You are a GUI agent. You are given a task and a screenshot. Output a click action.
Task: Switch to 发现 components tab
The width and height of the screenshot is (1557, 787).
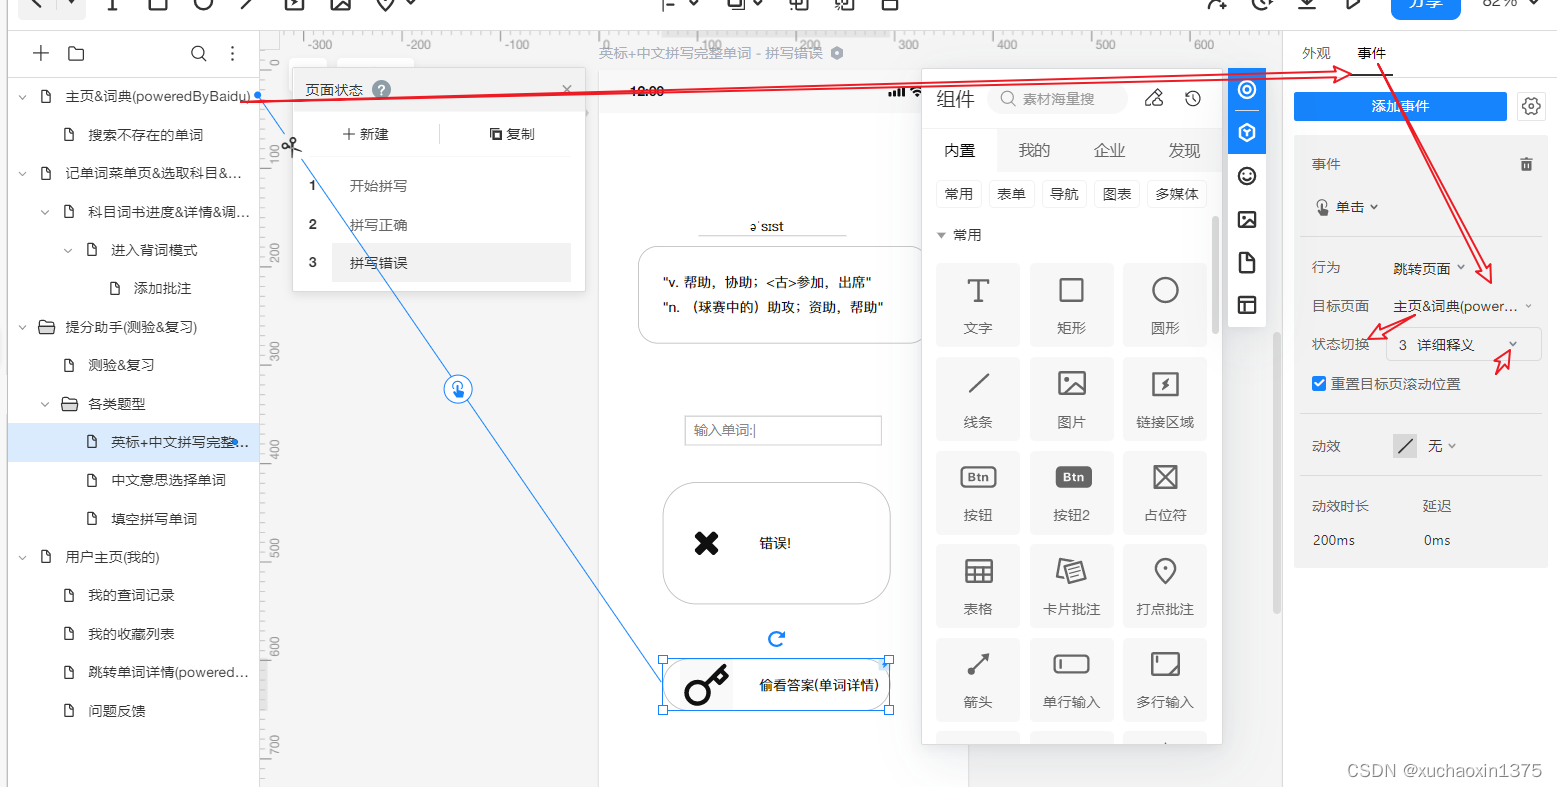click(x=1184, y=150)
